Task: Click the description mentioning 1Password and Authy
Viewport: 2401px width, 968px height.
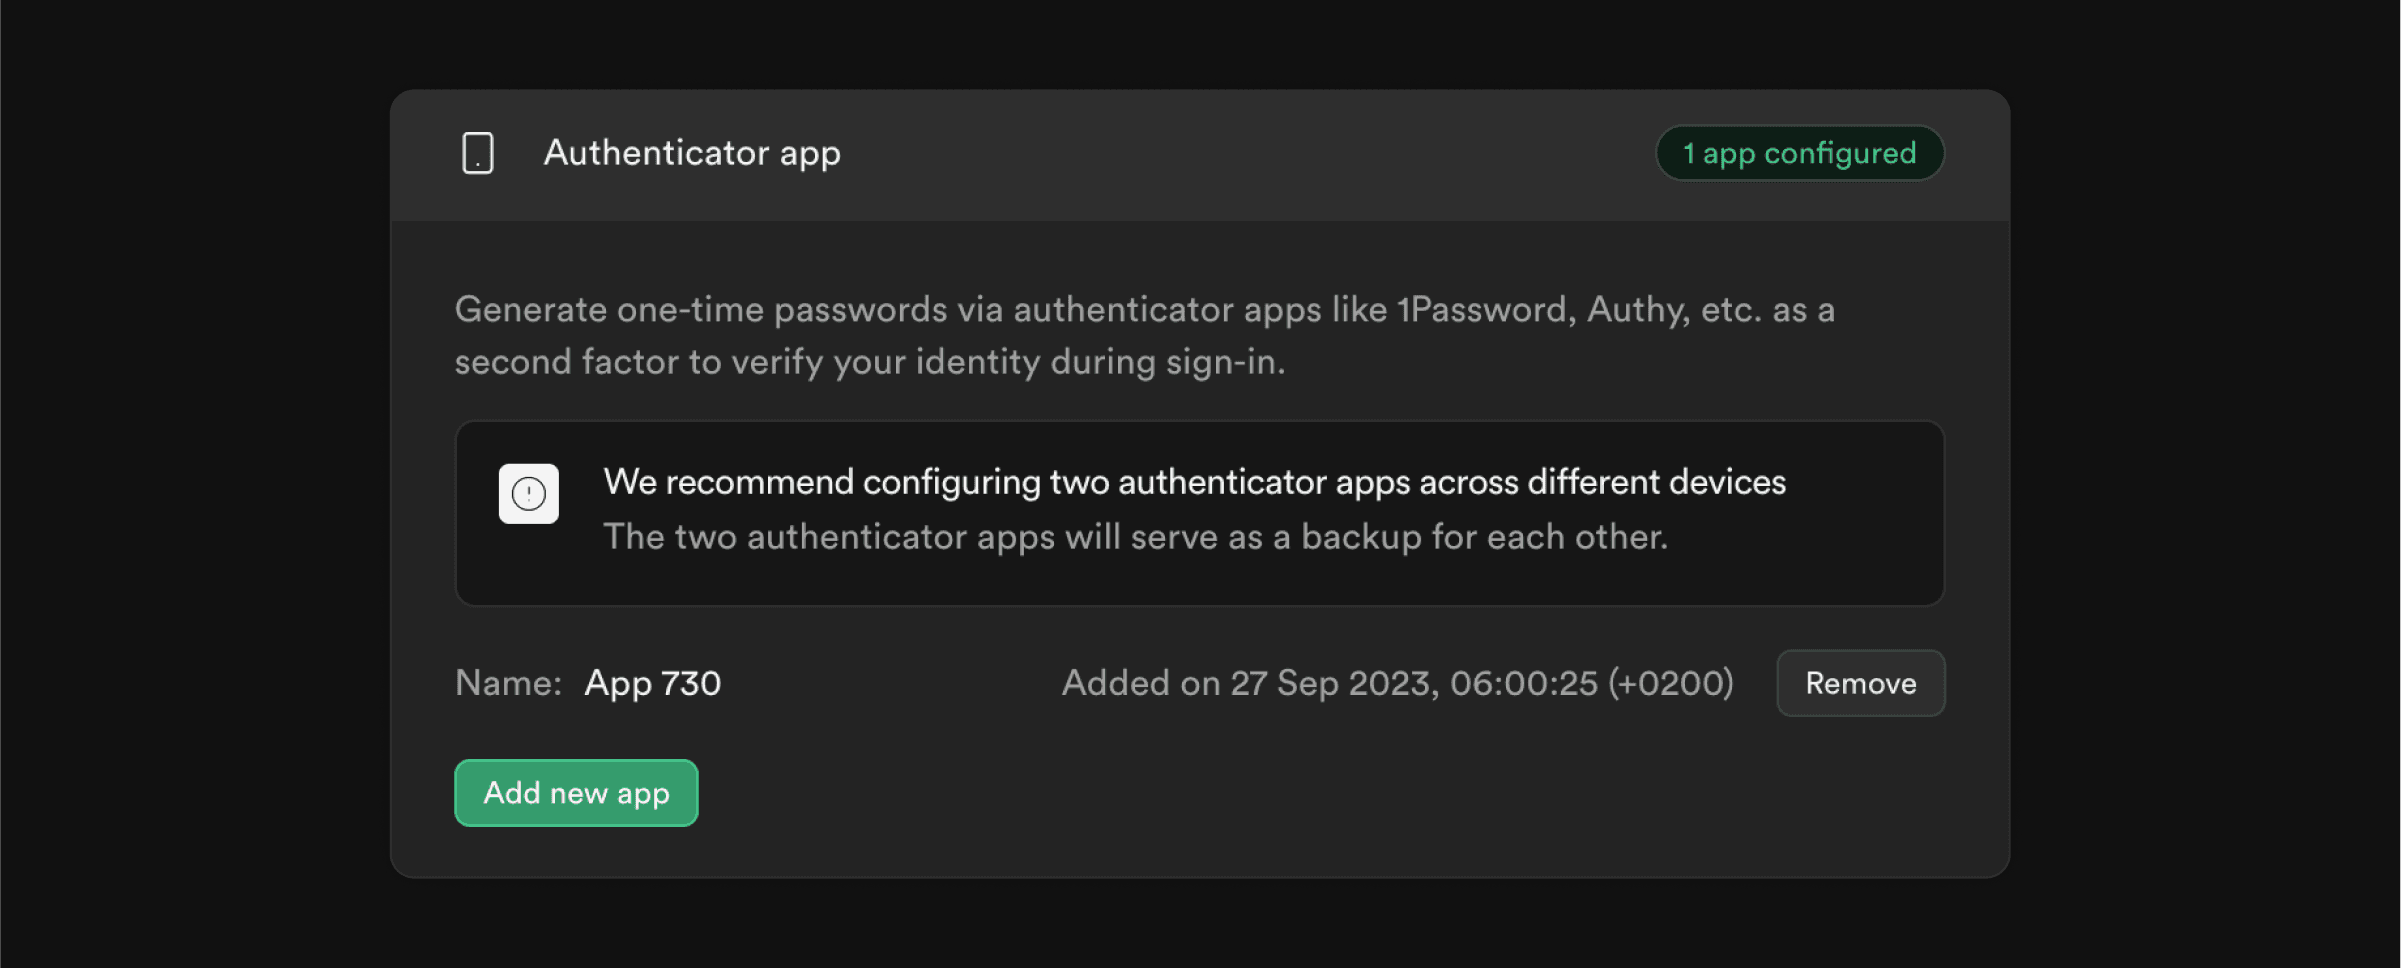Action: tap(1145, 336)
